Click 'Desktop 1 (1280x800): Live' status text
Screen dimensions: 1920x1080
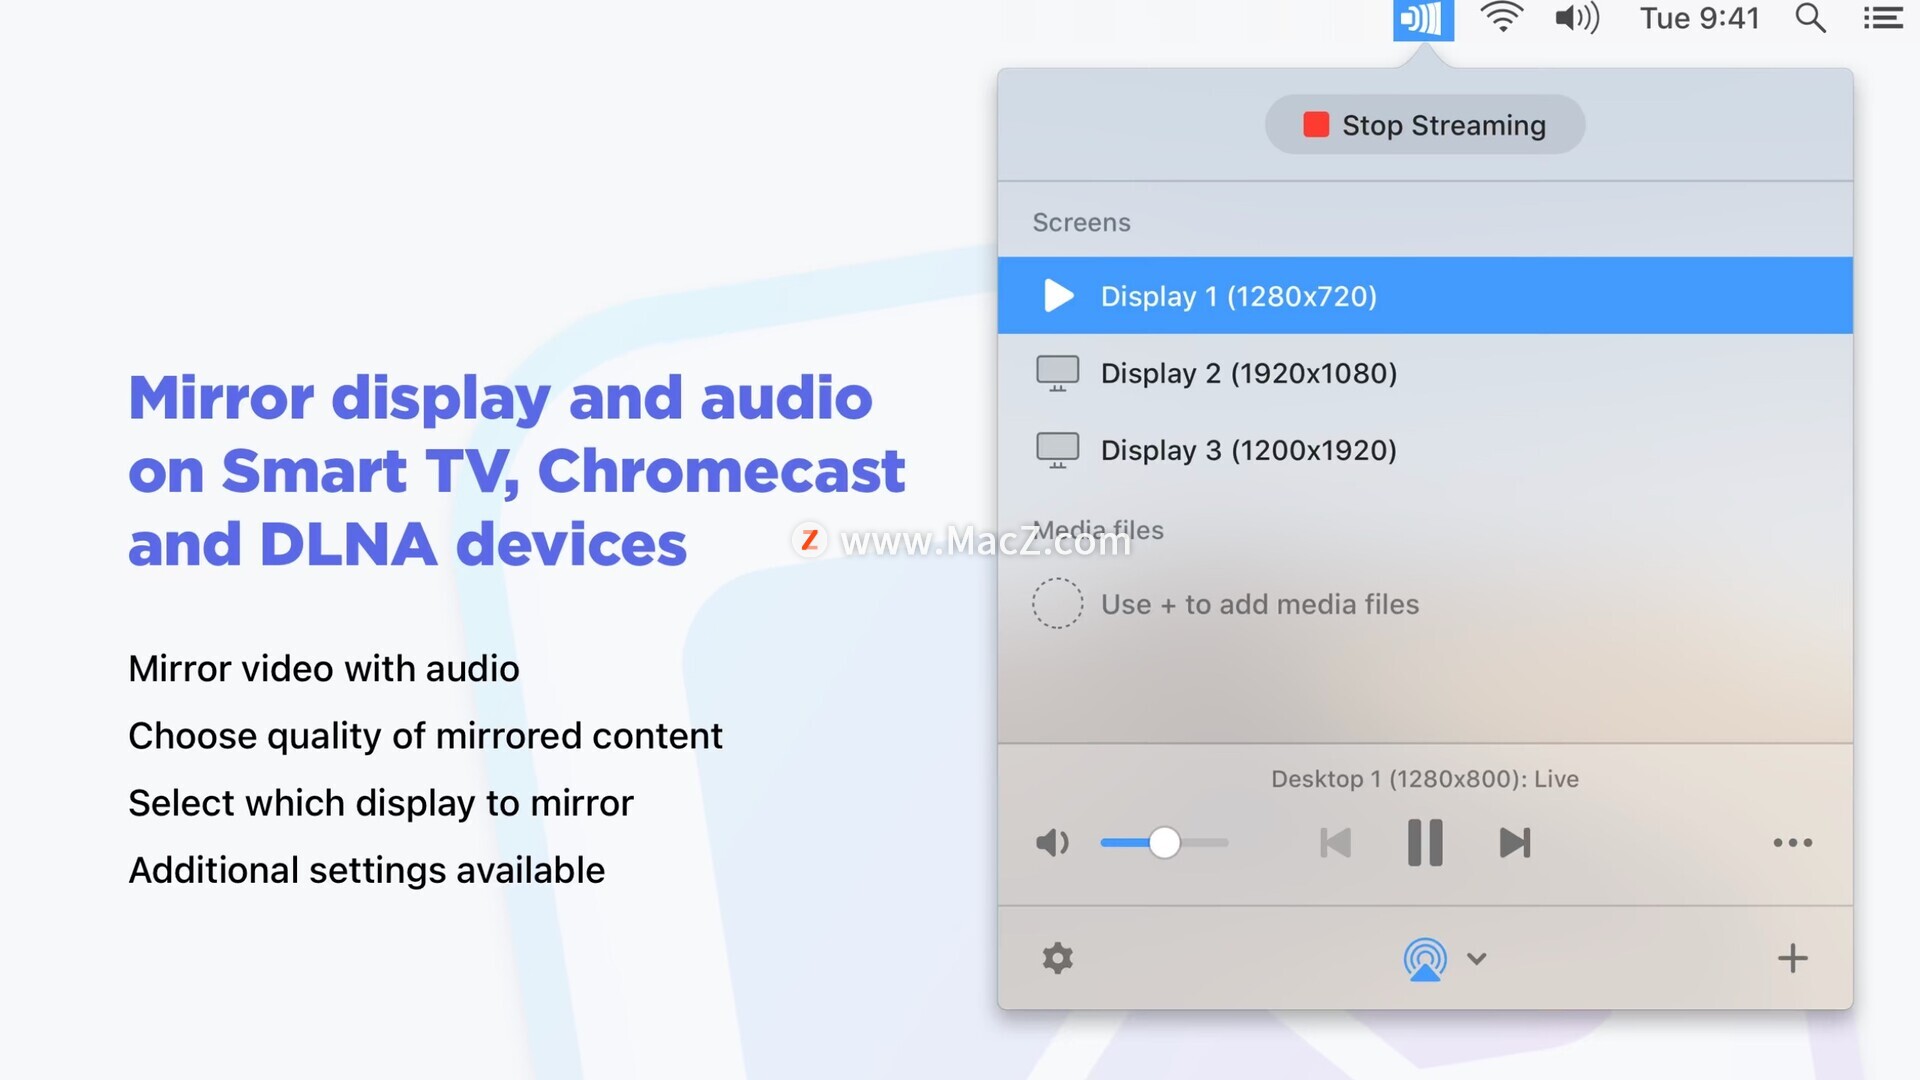tap(1425, 779)
